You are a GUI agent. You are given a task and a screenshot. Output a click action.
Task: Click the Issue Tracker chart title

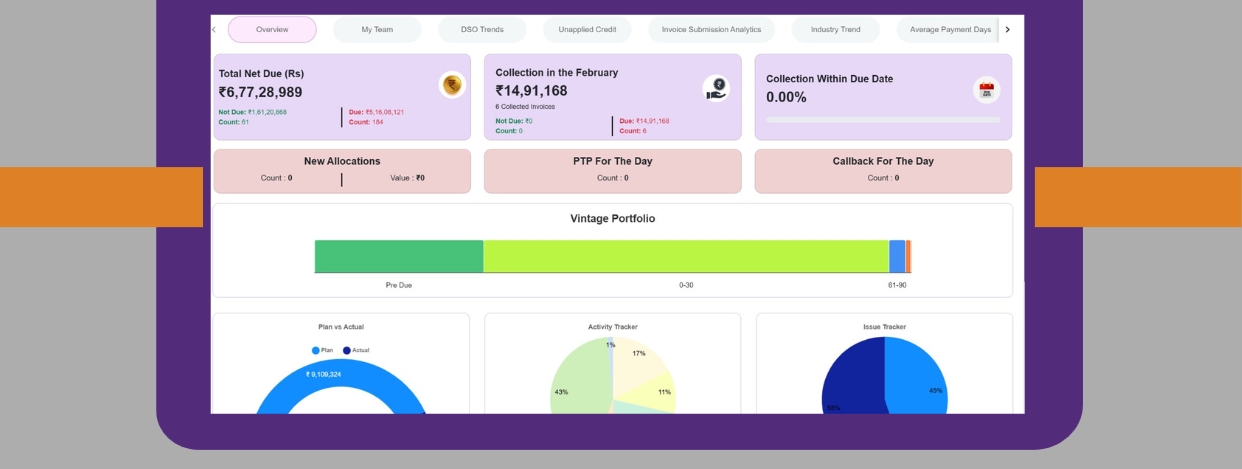coord(885,327)
